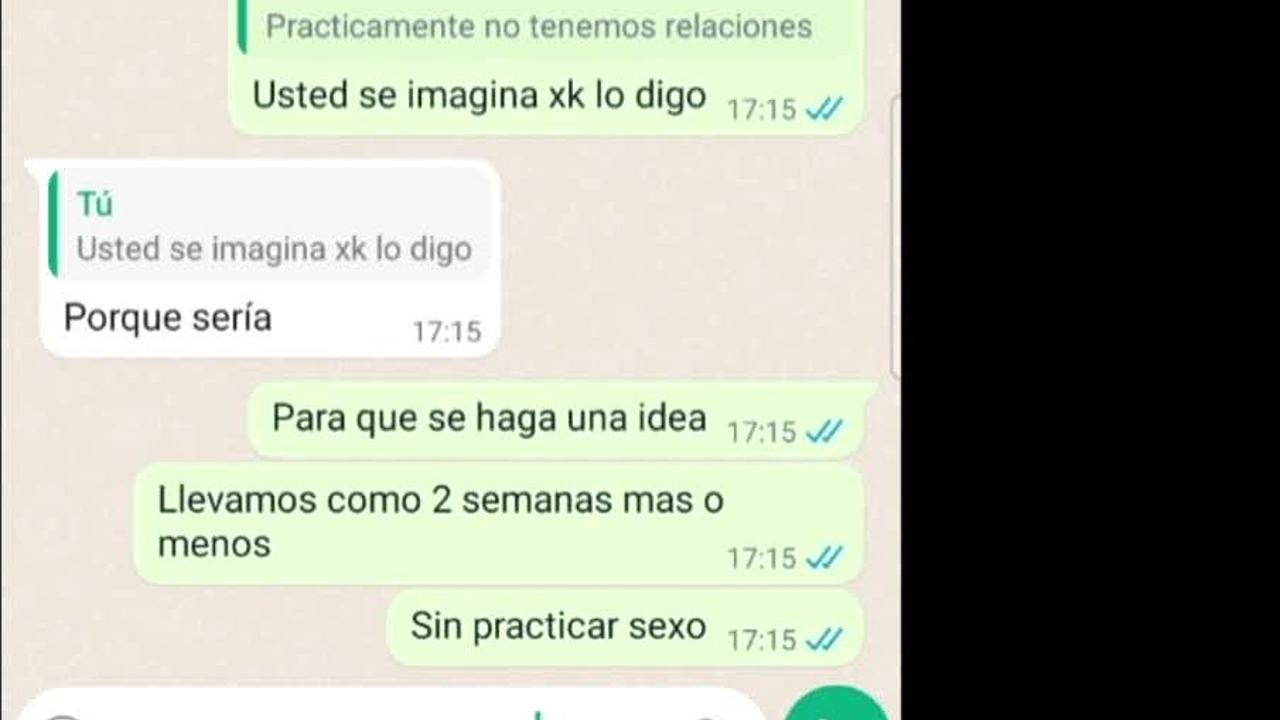
Task: Click 17:15 timestamp on 'Porque sería' message
Action: point(447,331)
